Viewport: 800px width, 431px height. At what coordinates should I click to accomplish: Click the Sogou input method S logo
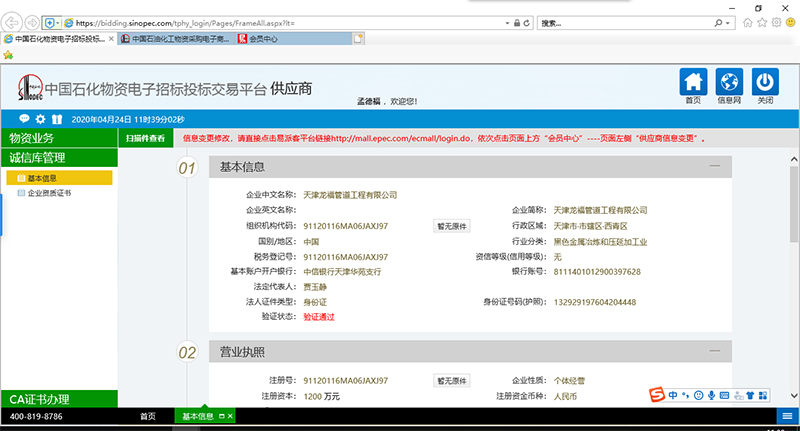tap(657, 395)
